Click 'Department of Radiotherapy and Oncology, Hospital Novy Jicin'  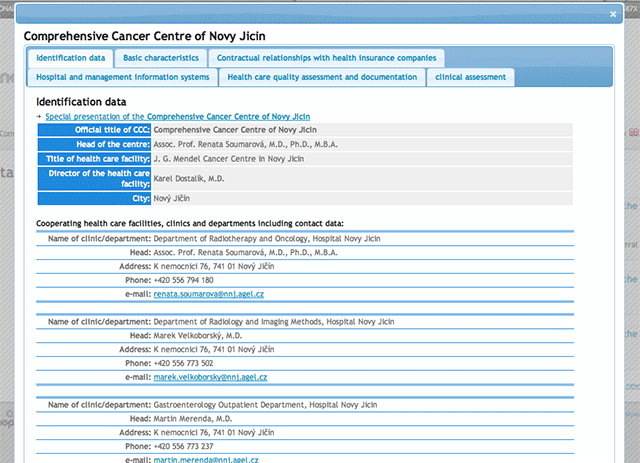(267, 238)
